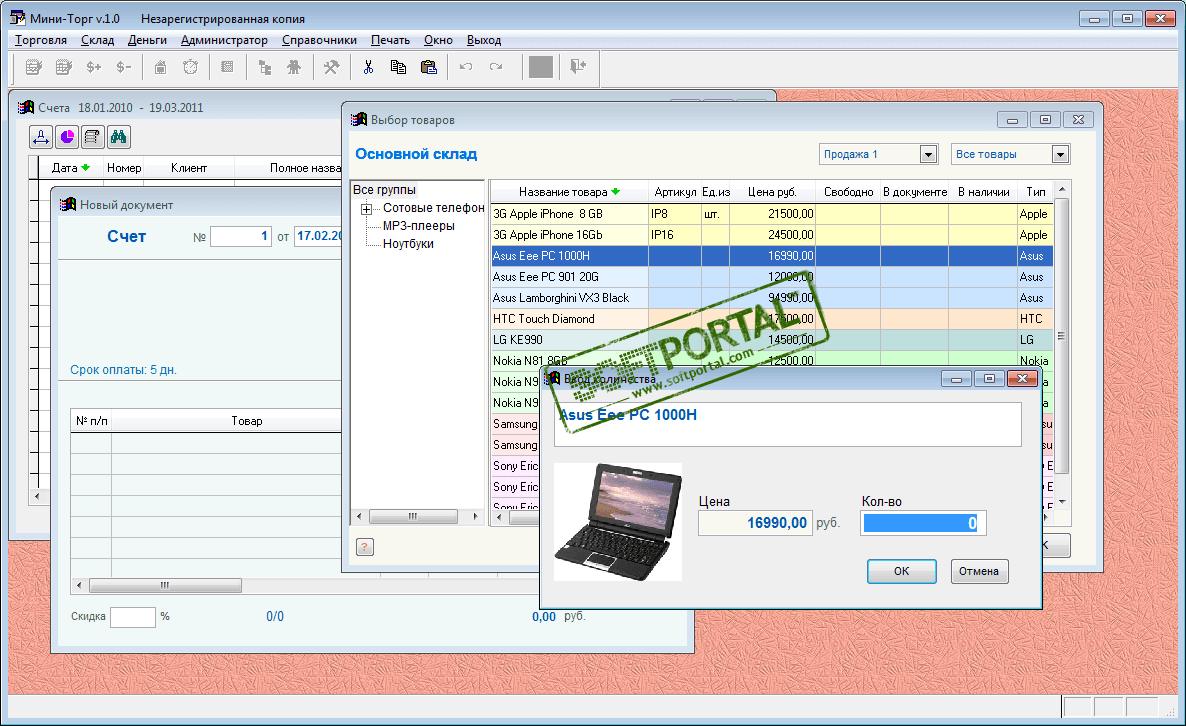
Task: Open pie chart icon in Счета window
Action: point(67,137)
